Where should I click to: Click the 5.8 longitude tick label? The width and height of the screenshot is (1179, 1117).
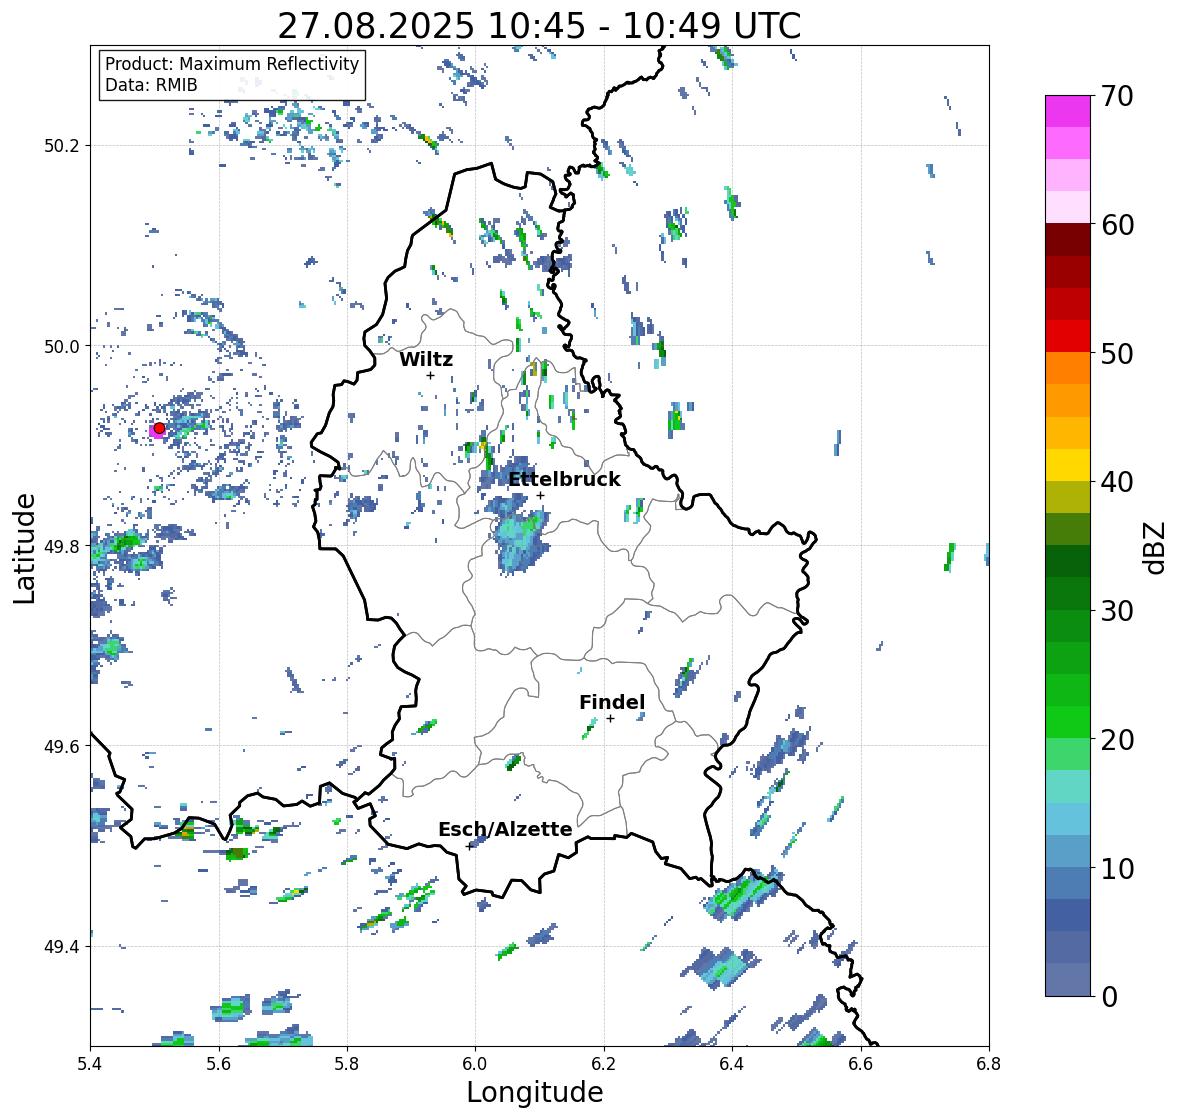click(347, 1064)
